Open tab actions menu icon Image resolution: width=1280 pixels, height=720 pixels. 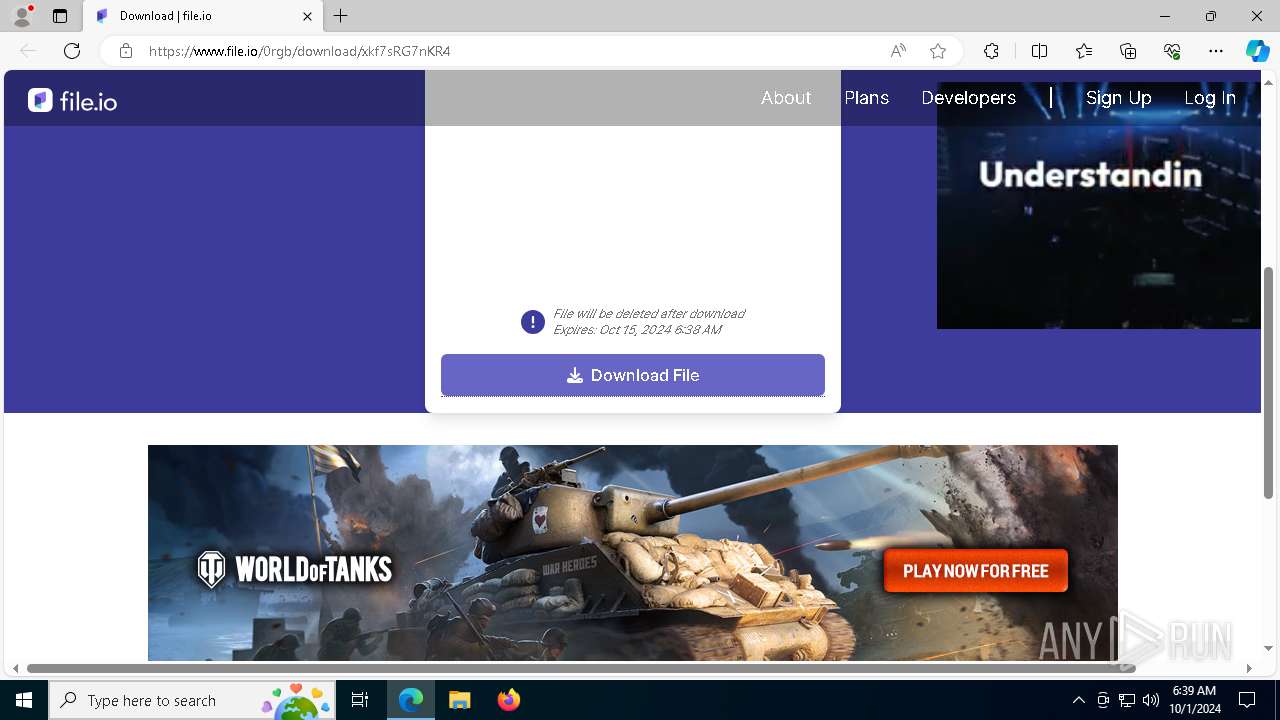(x=60, y=16)
